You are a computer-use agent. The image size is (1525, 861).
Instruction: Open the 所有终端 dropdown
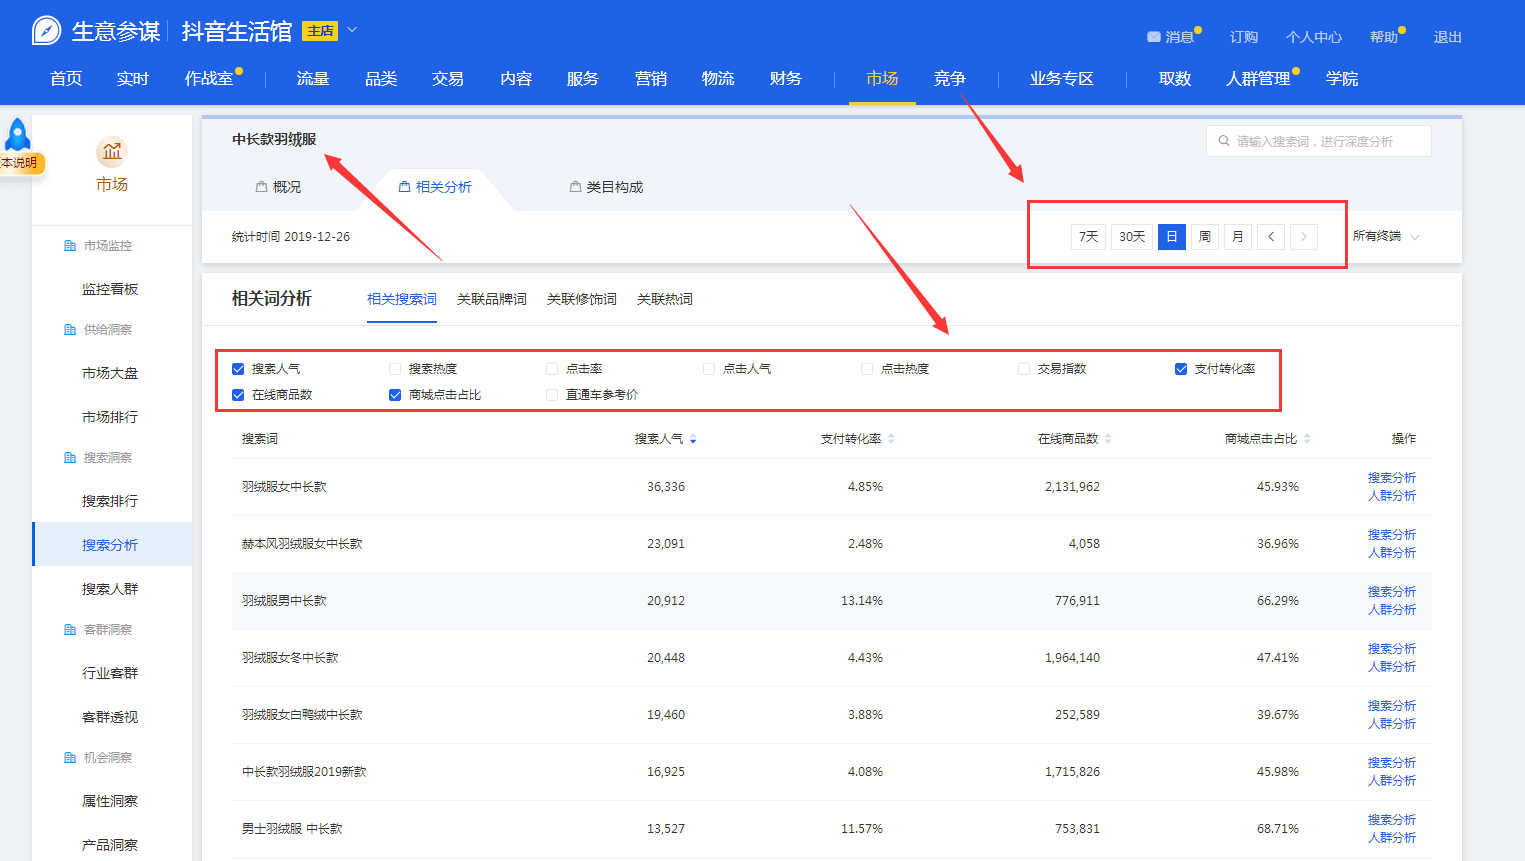[1386, 236]
